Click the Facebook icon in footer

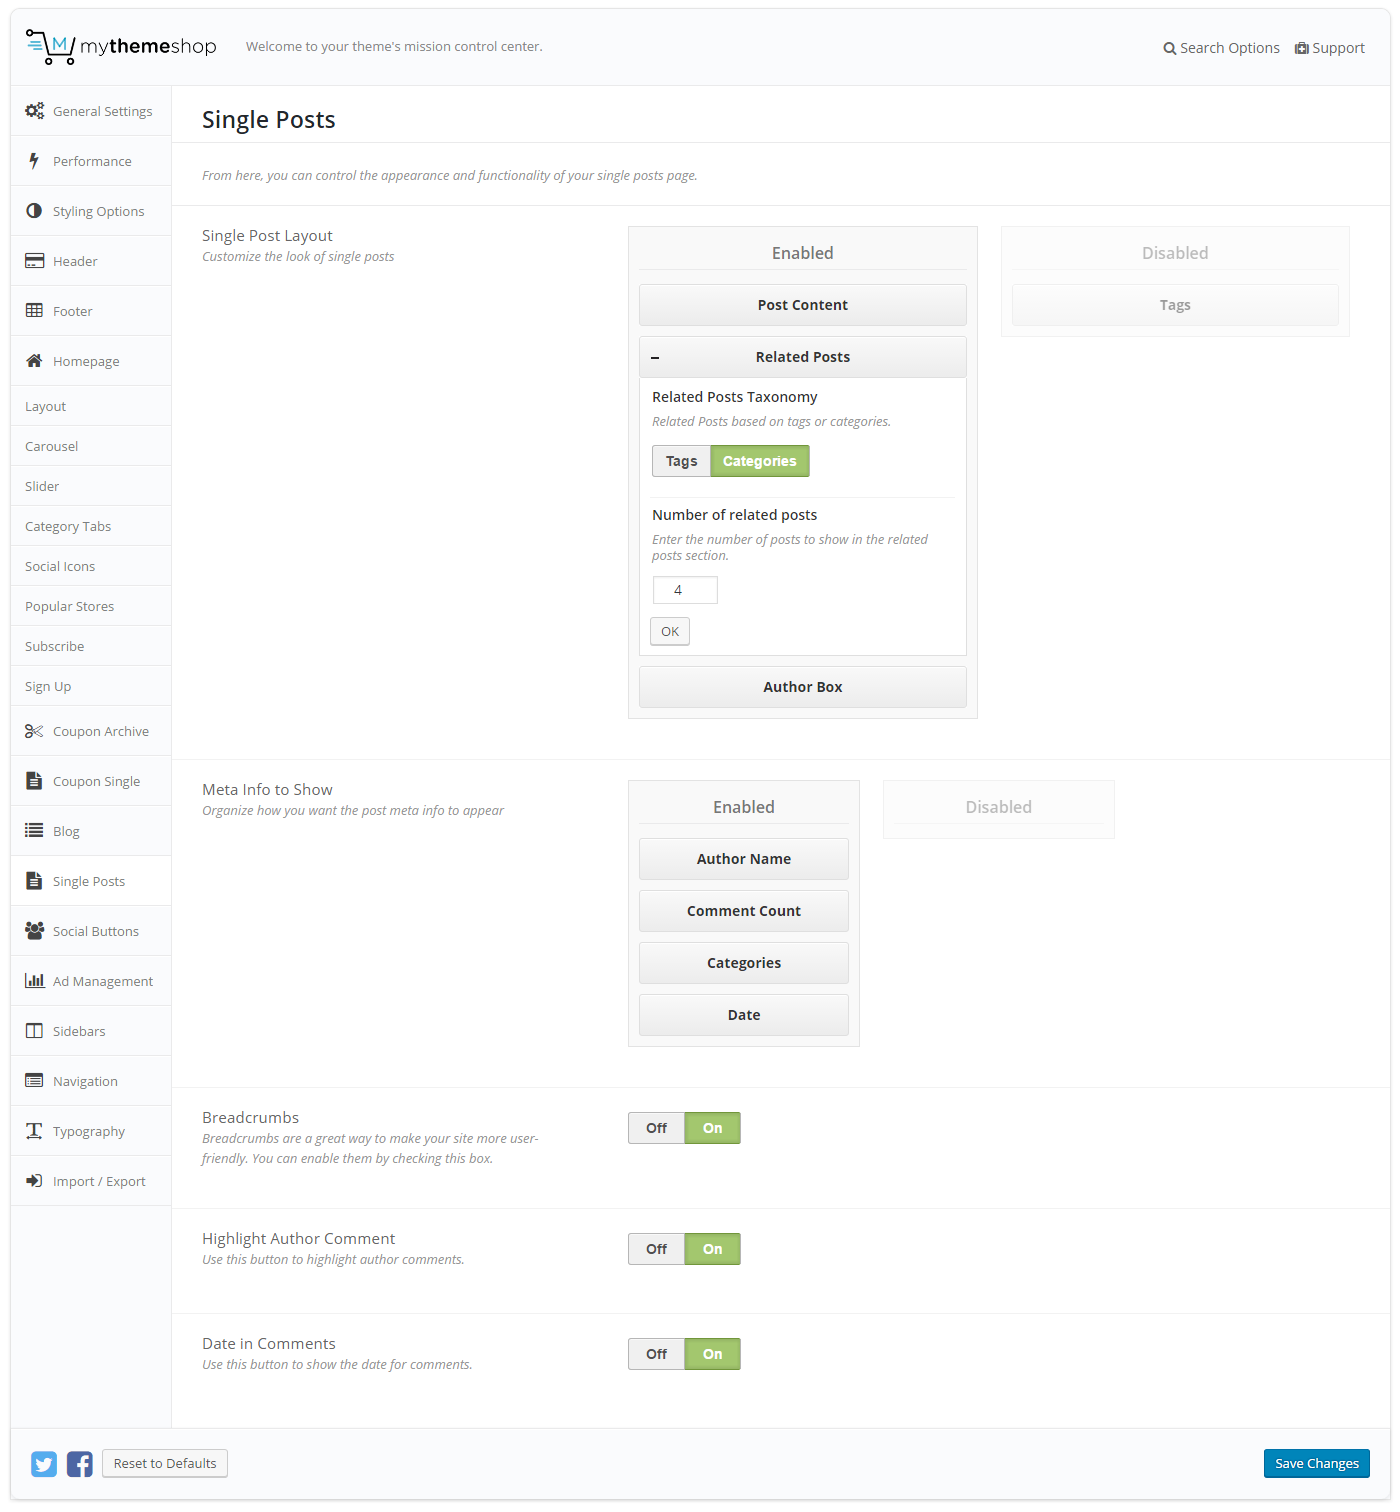pos(80,1464)
